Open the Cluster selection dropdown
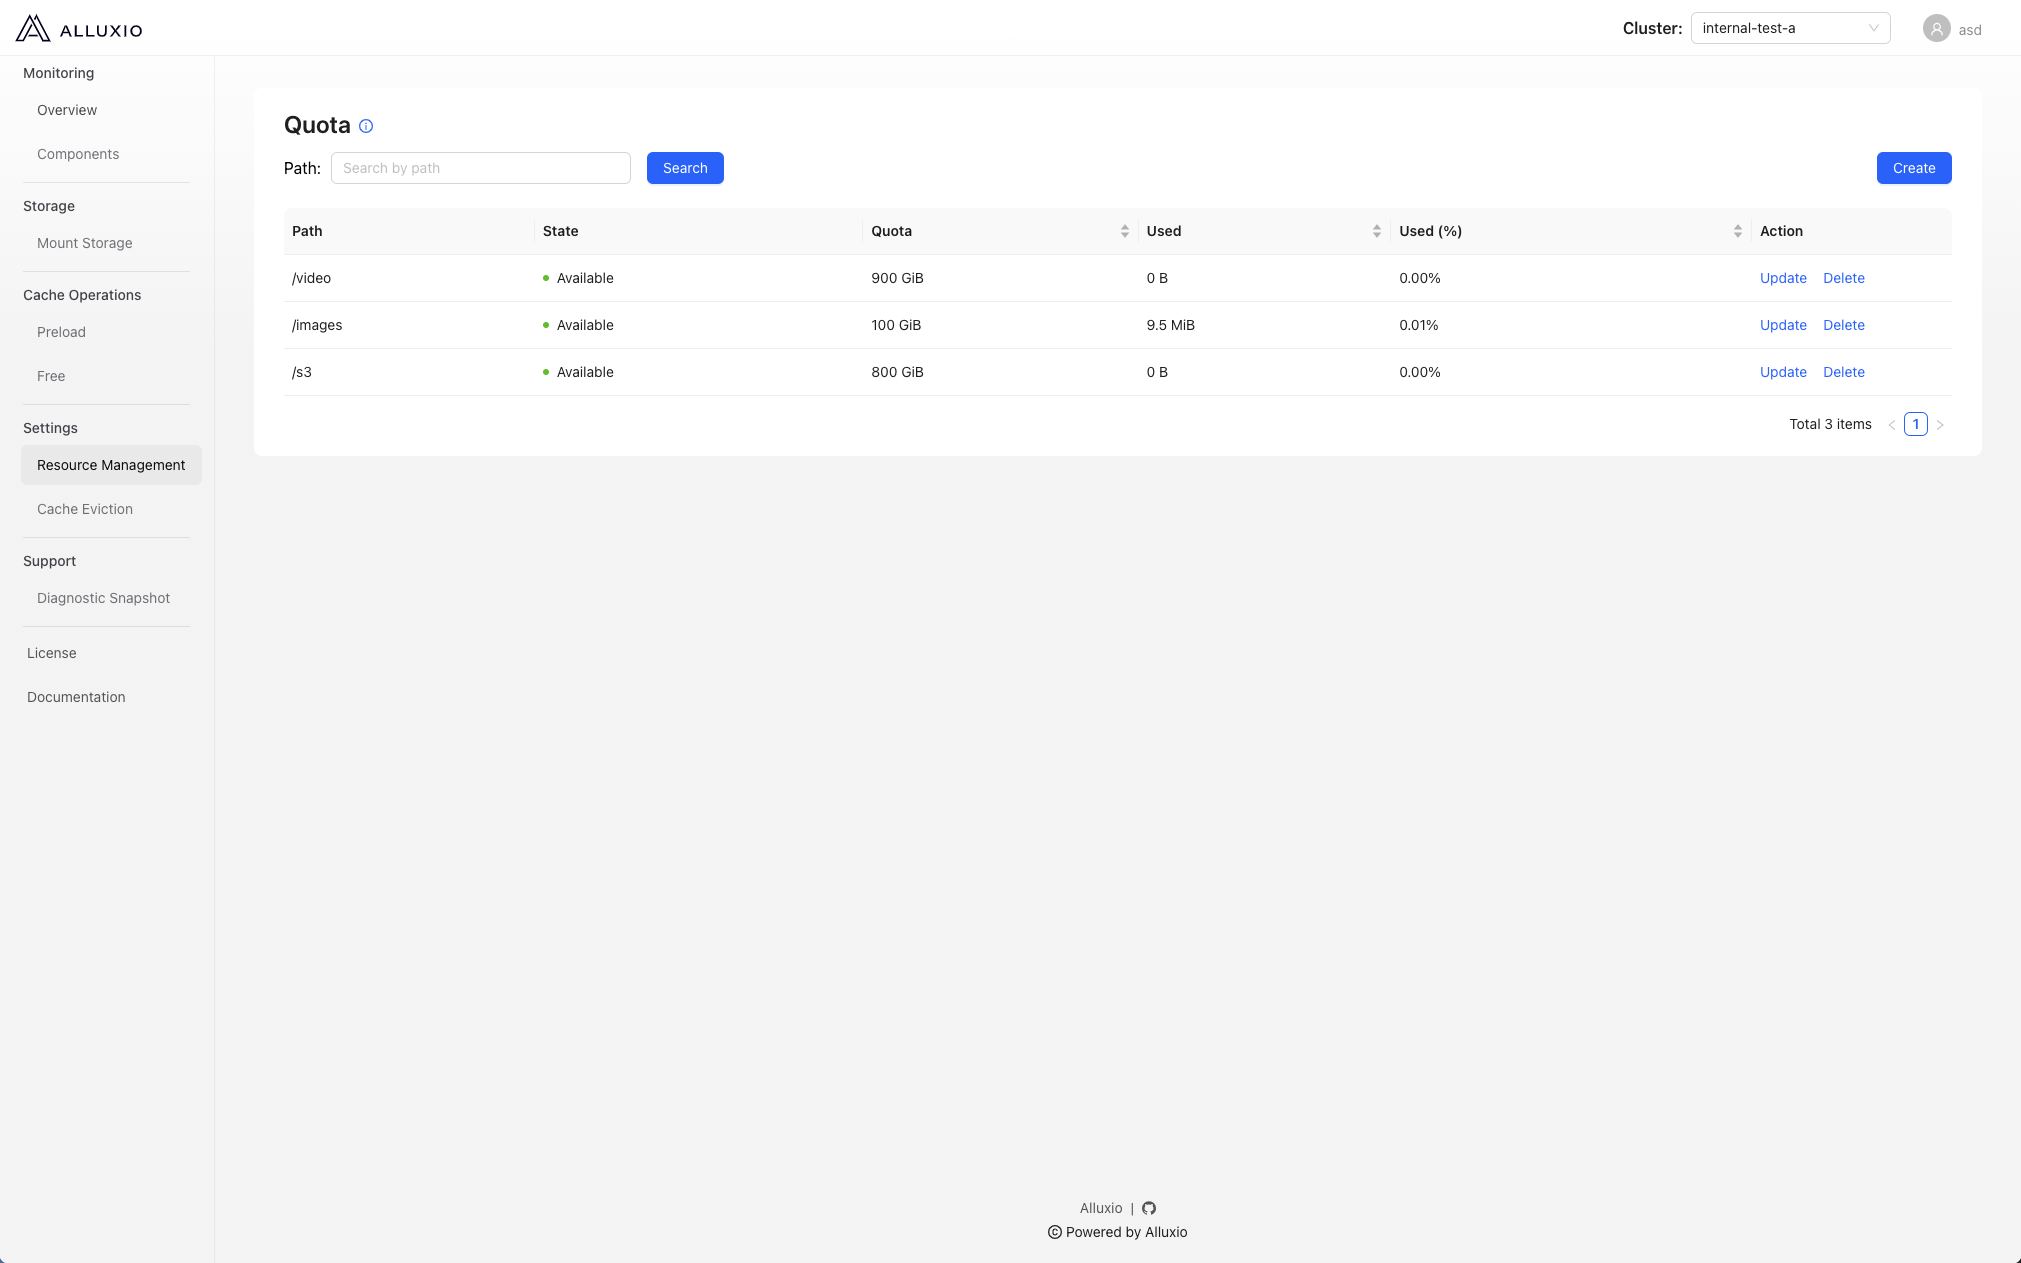 coord(1790,28)
